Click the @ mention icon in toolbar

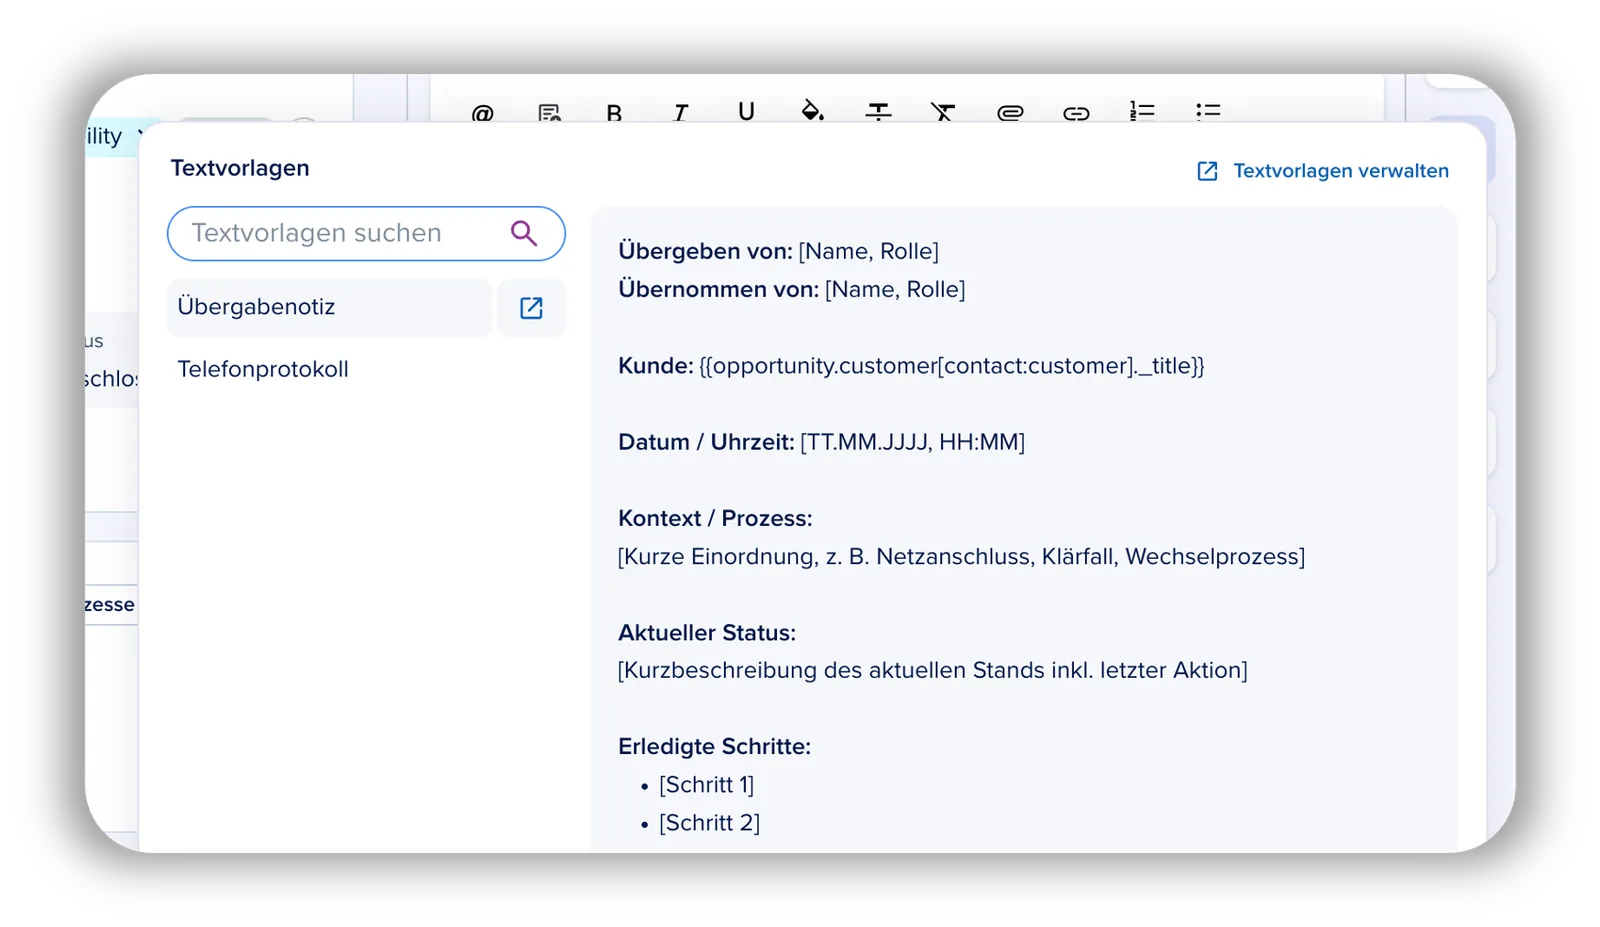483,113
